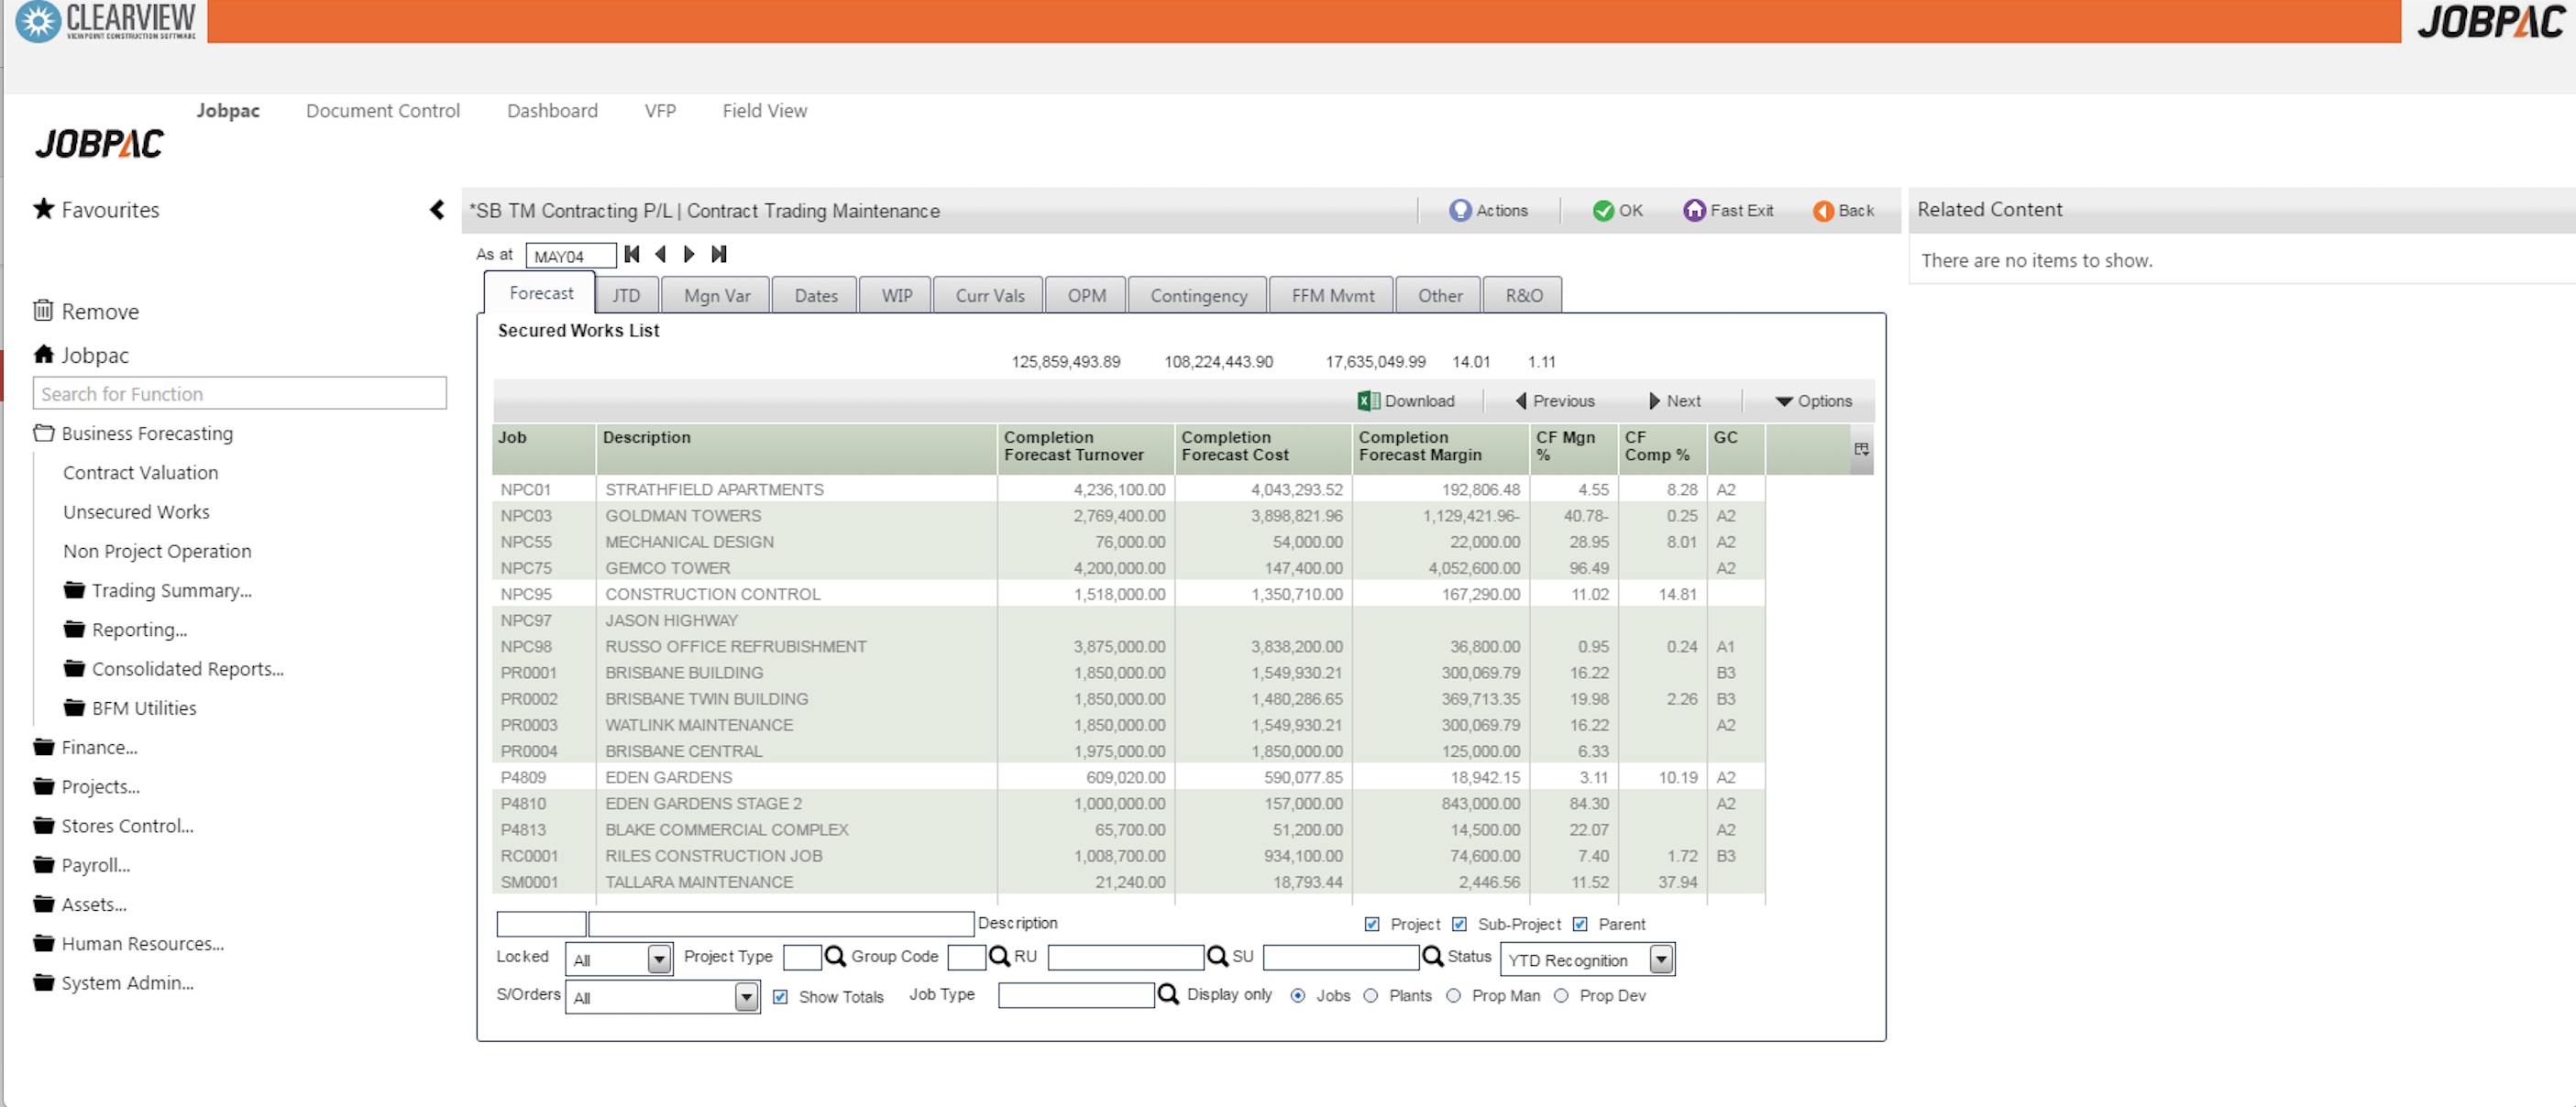Go to previous period arrow

coord(660,255)
